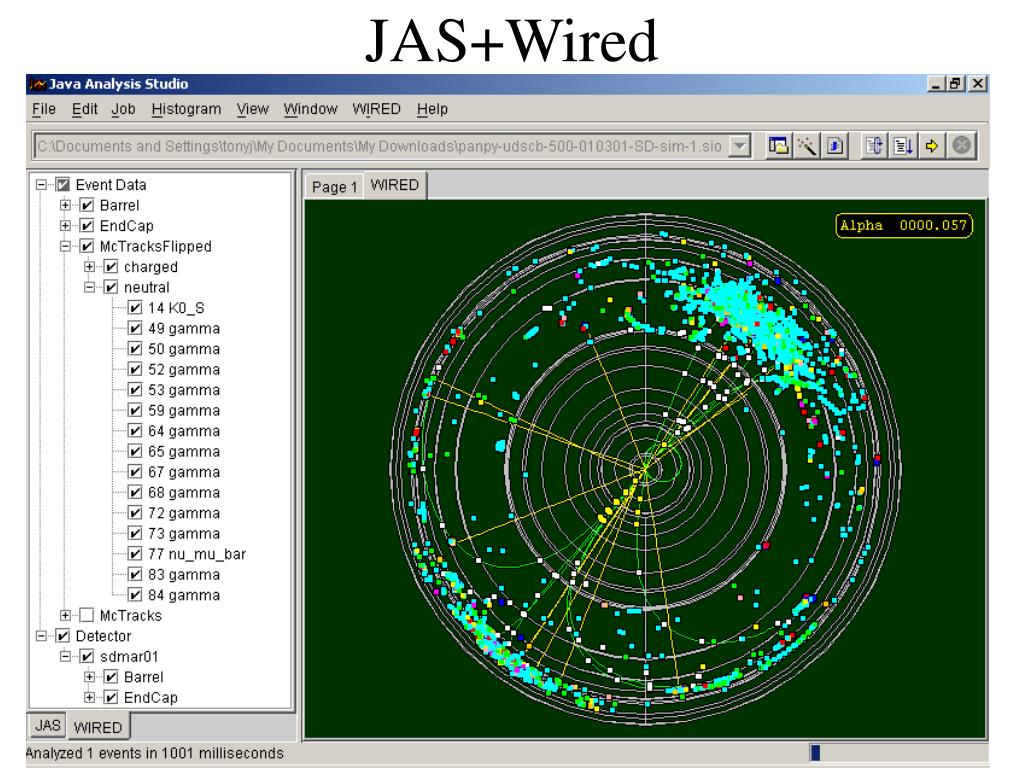Click the rewind job document icon
The image size is (1024, 768).
(x=874, y=146)
